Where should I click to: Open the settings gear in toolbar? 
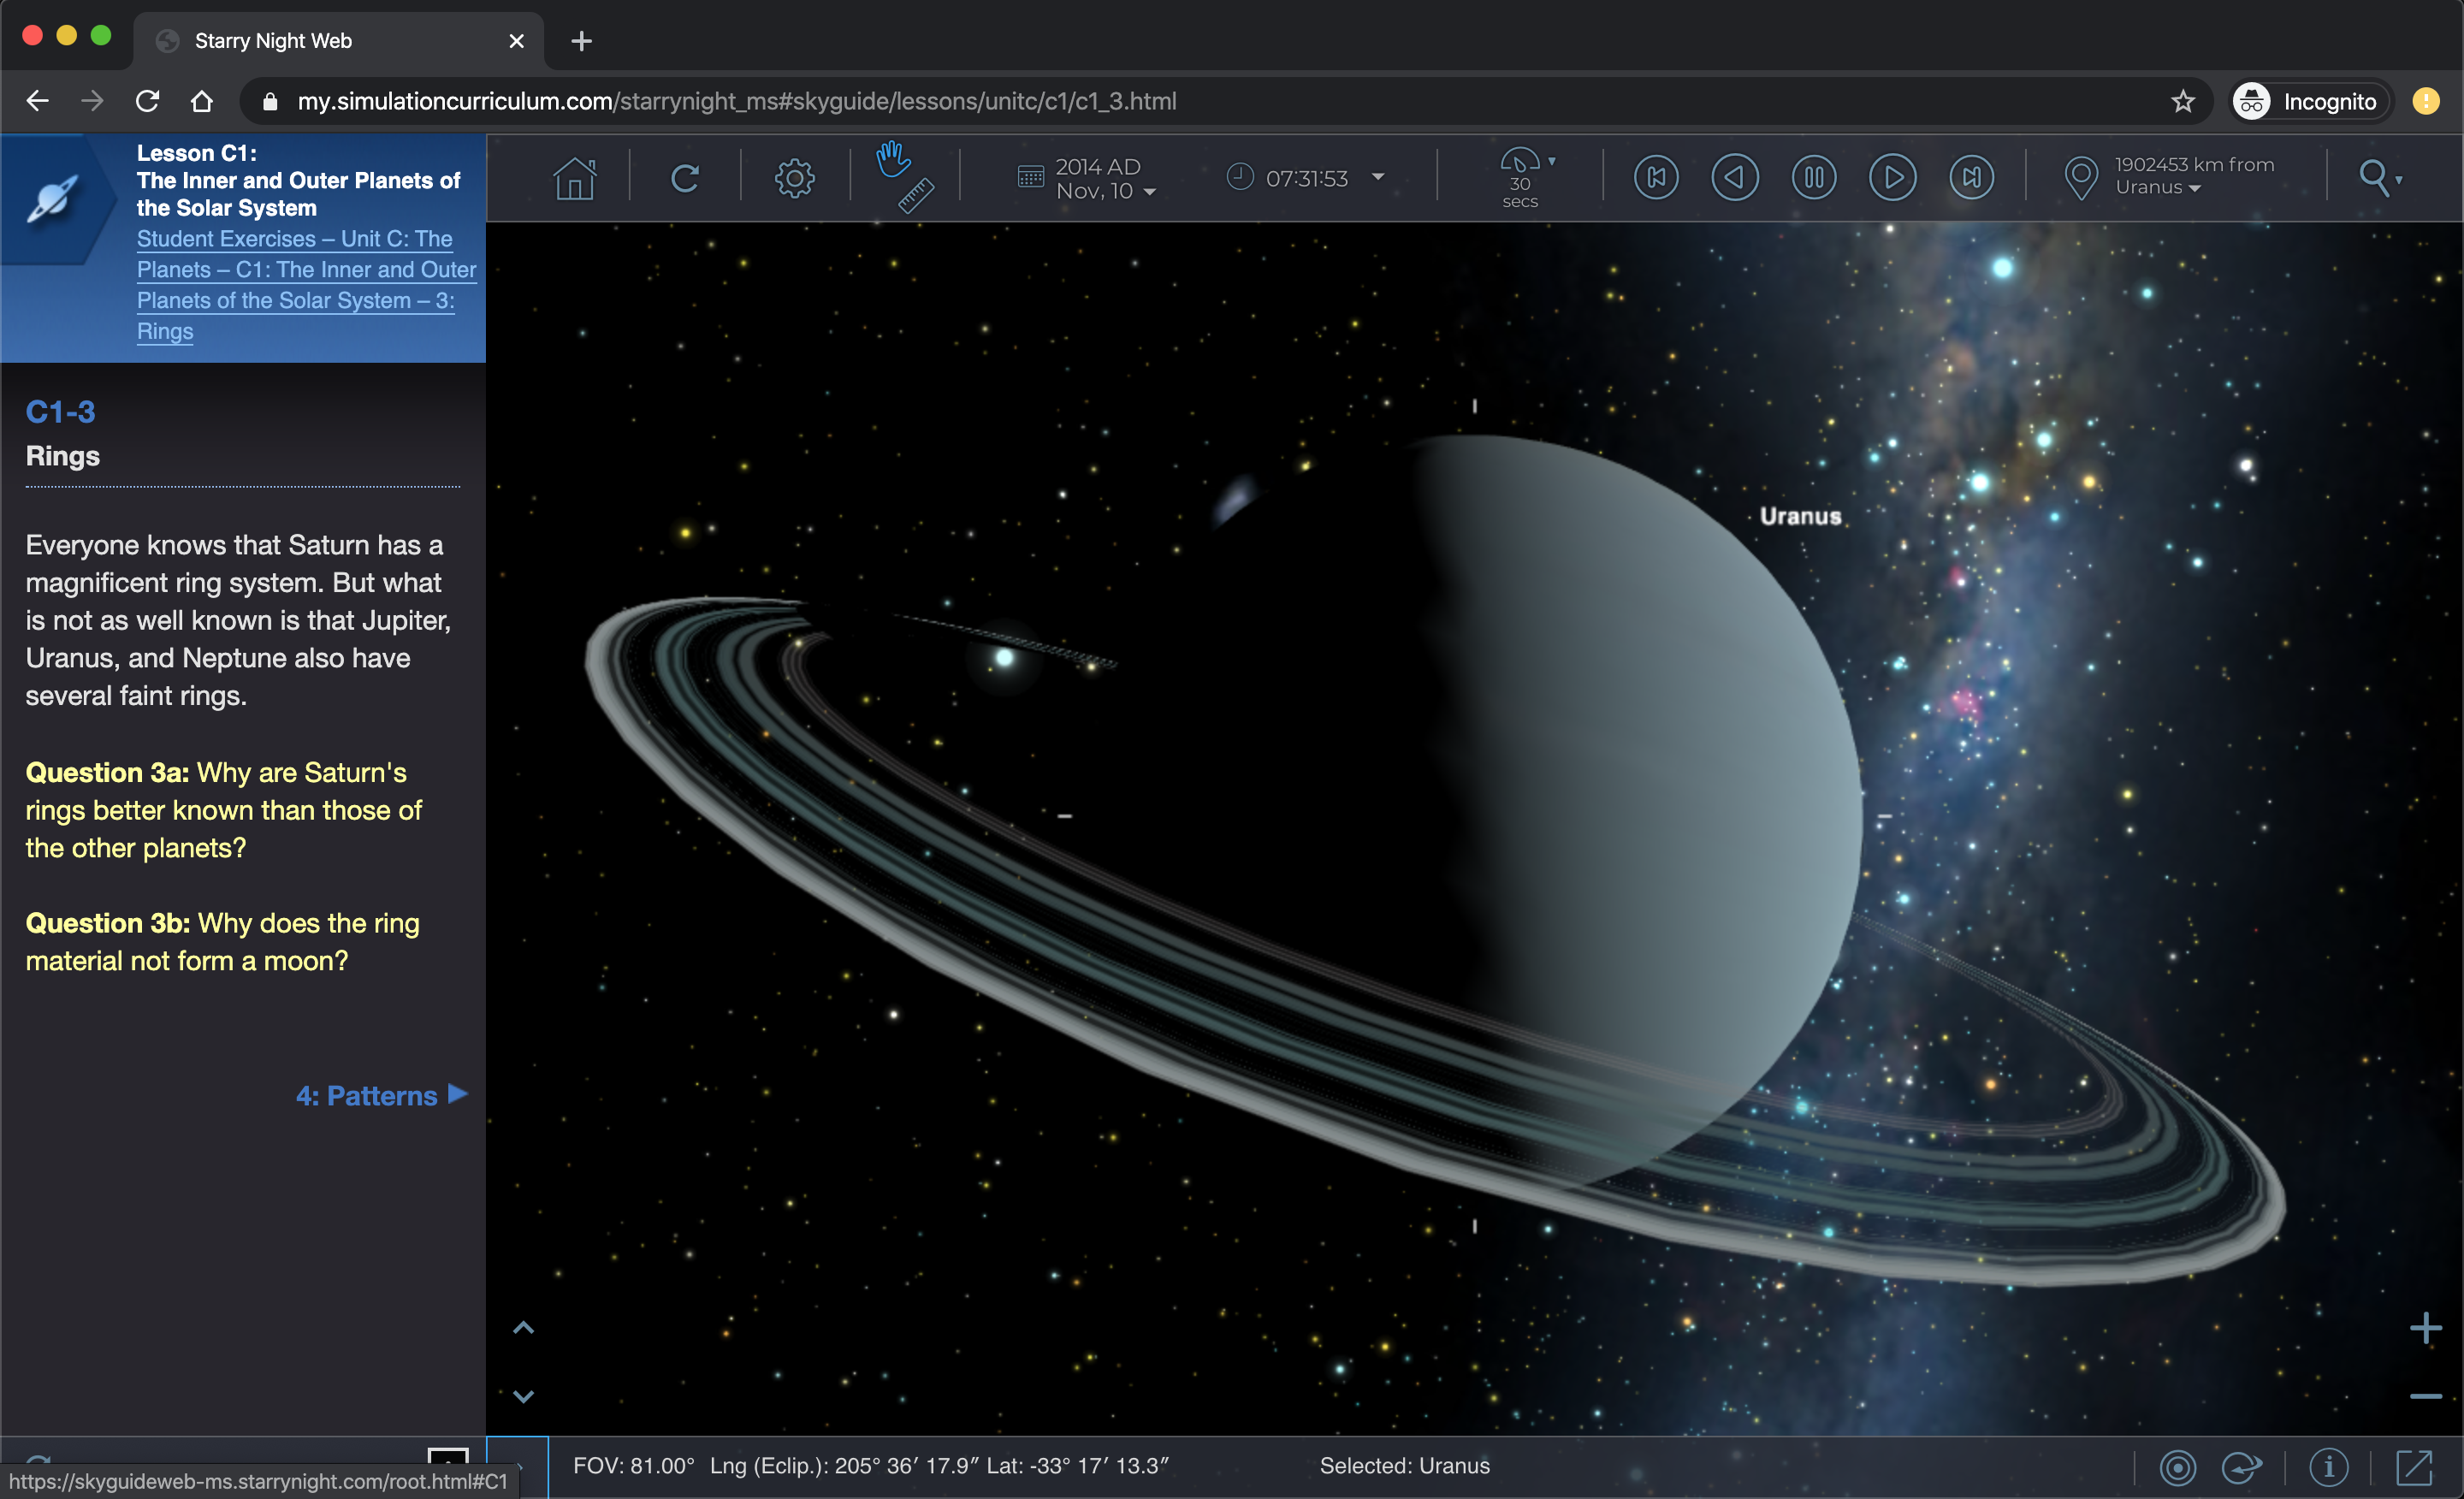point(794,179)
